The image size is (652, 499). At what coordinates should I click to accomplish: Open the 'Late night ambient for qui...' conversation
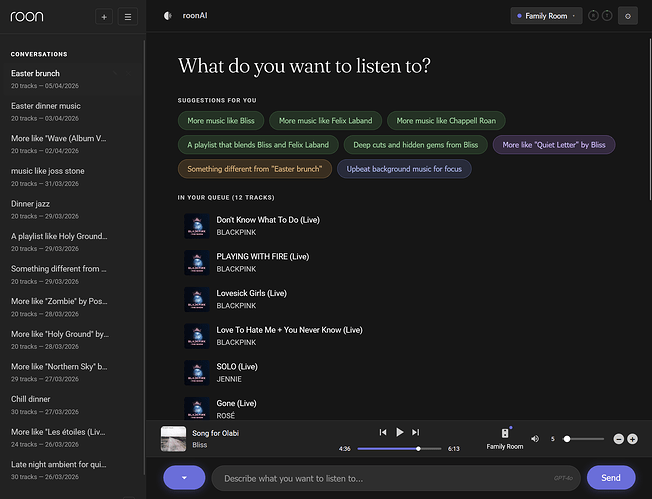click(72, 470)
